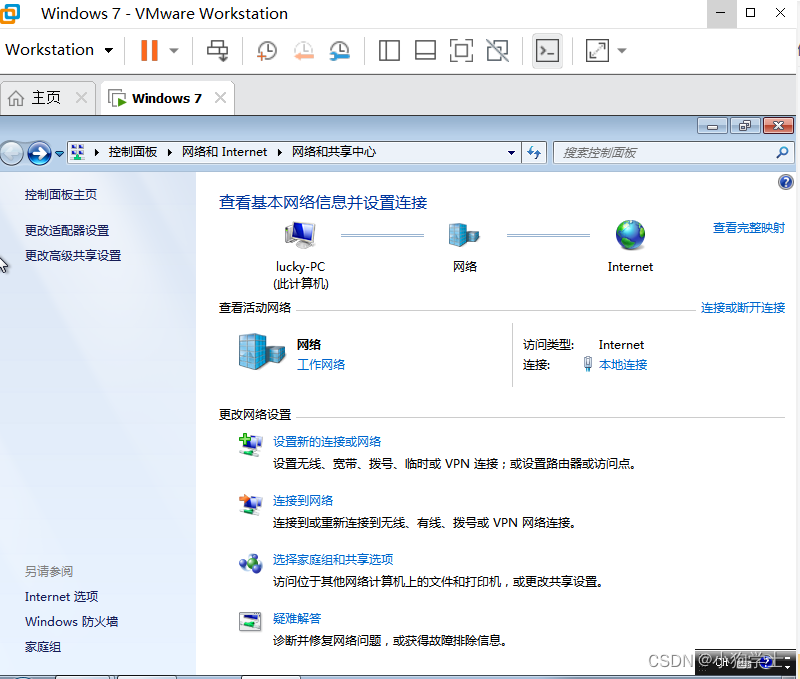
Task: Send Ctrl+Alt+Del to the VM
Action: tap(217, 51)
